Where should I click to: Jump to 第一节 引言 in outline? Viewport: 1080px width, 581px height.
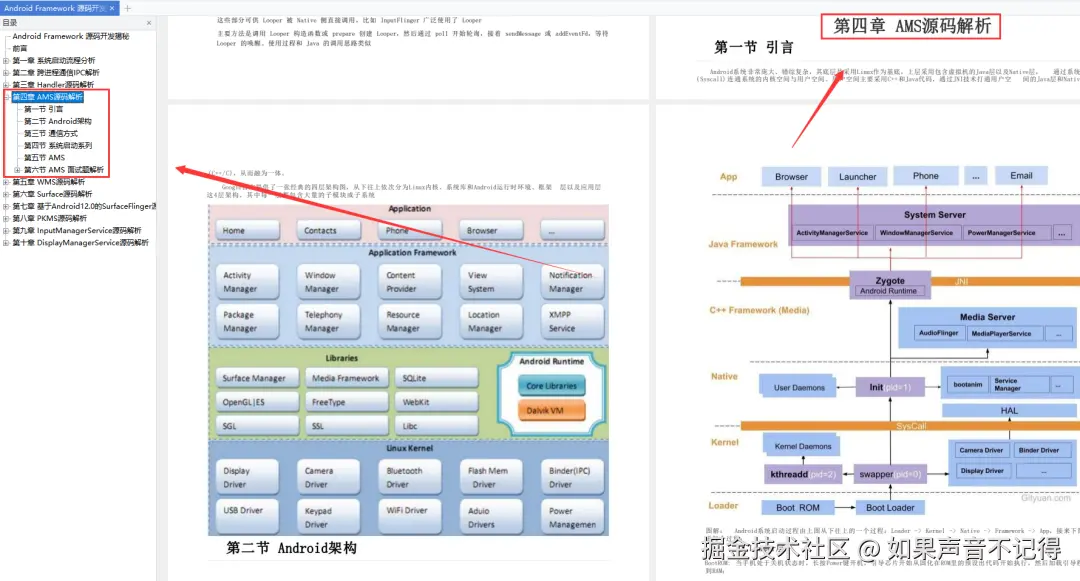tap(43, 109)
